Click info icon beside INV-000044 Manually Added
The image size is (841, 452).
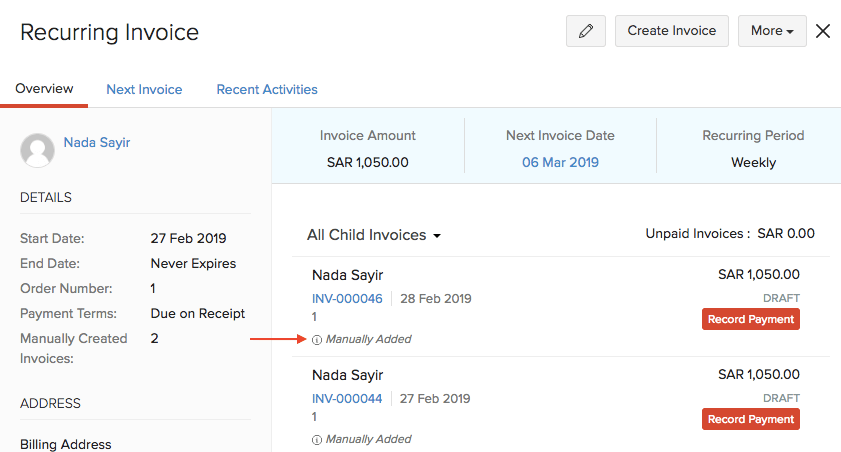[x=317, y=440]
